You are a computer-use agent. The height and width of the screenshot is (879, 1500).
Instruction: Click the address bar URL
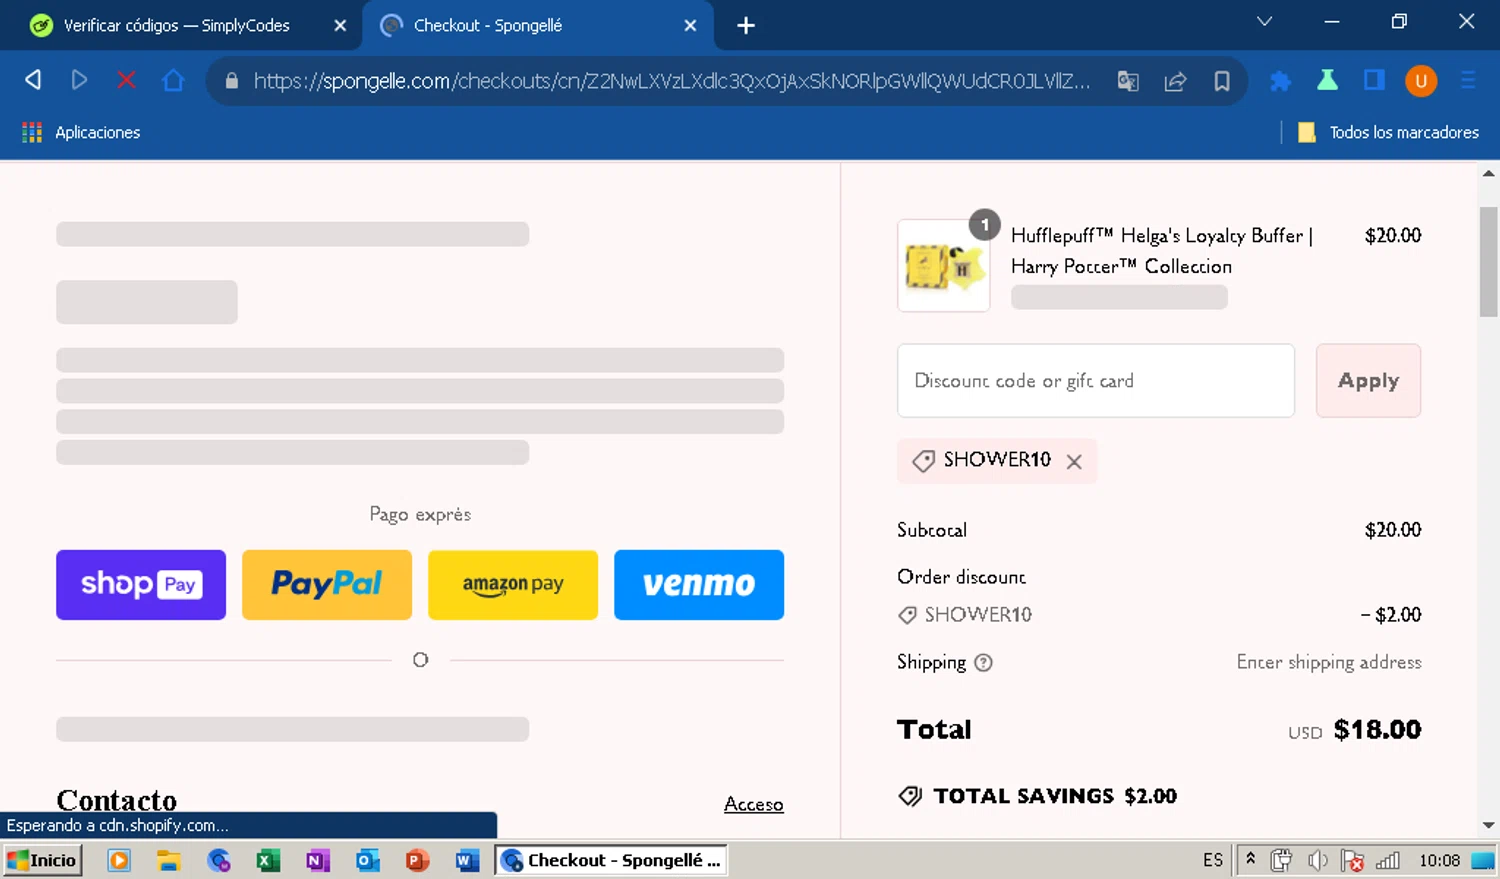tap(671, 81)
